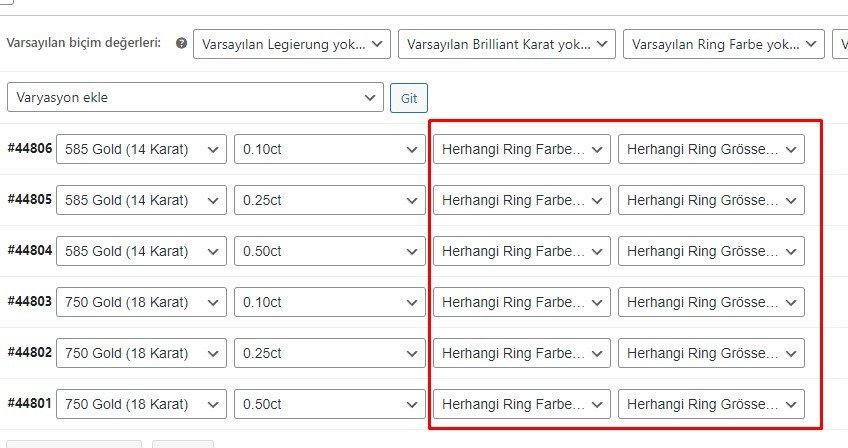
Task: Open the 0.50ct dropdown in row #44804
Action: click(330, 251)
